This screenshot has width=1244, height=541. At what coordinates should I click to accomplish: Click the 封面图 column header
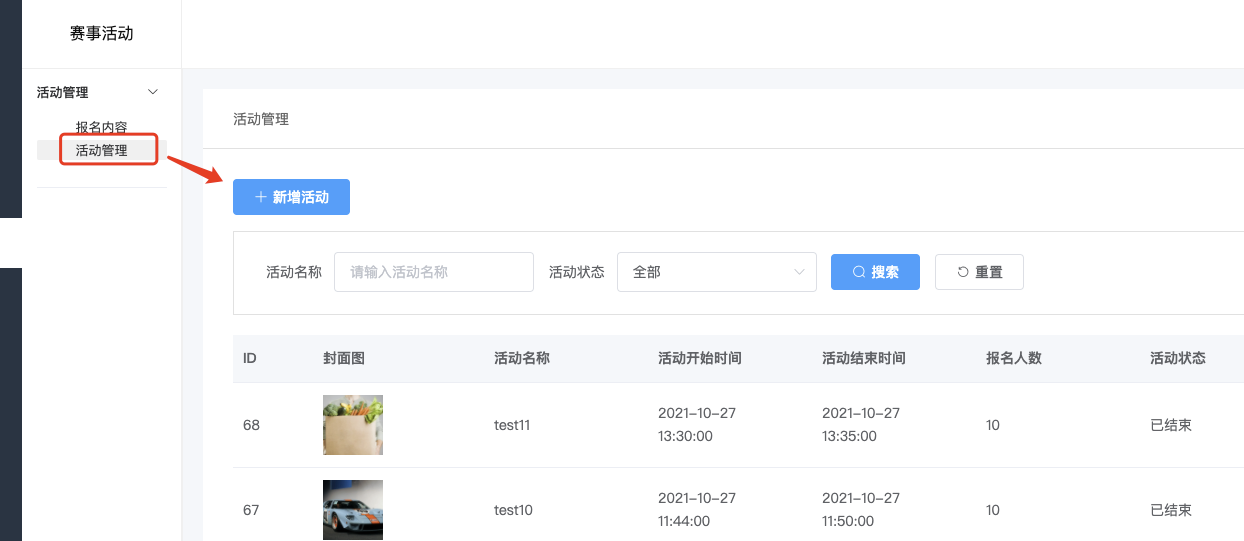344,358
